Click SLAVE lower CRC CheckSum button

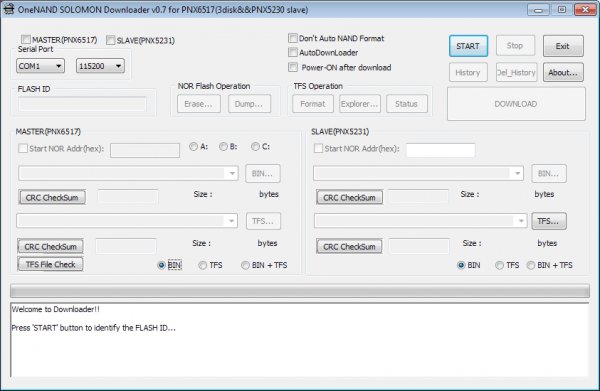pos(349,246)
